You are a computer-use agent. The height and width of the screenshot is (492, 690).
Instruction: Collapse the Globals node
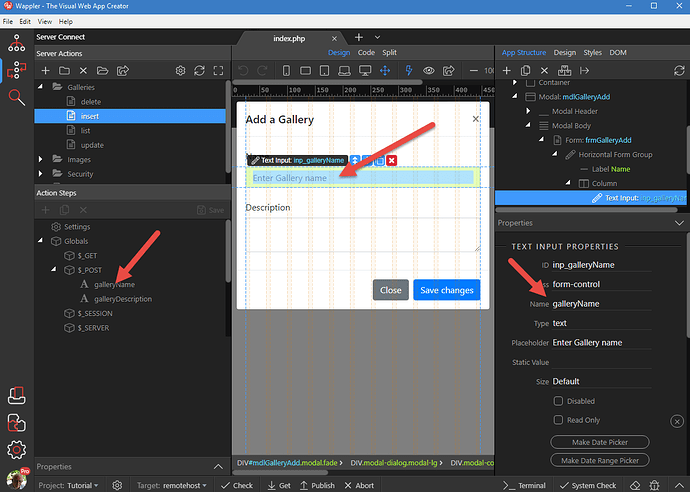[x=40, y=240]
